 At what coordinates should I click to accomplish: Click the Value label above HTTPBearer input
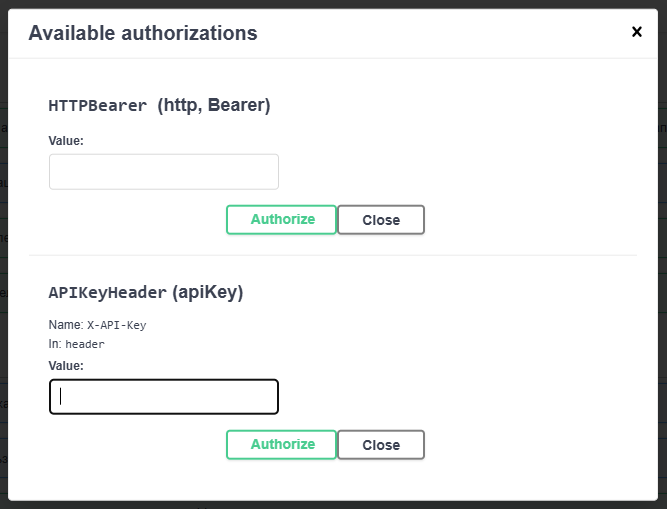pos(66,141)
